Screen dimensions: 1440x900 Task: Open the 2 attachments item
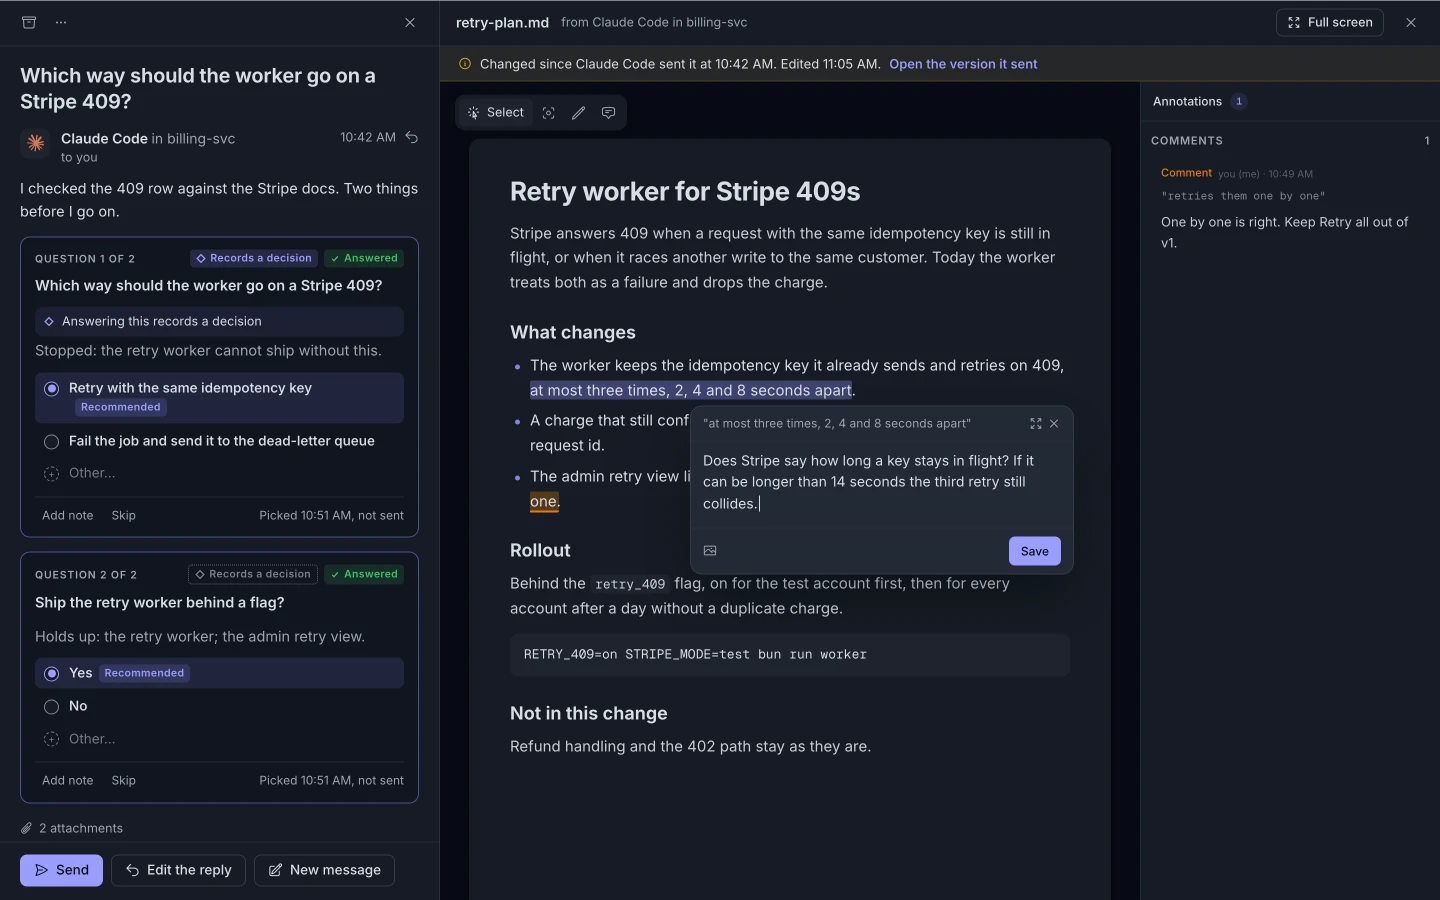(x=72, y=828)
